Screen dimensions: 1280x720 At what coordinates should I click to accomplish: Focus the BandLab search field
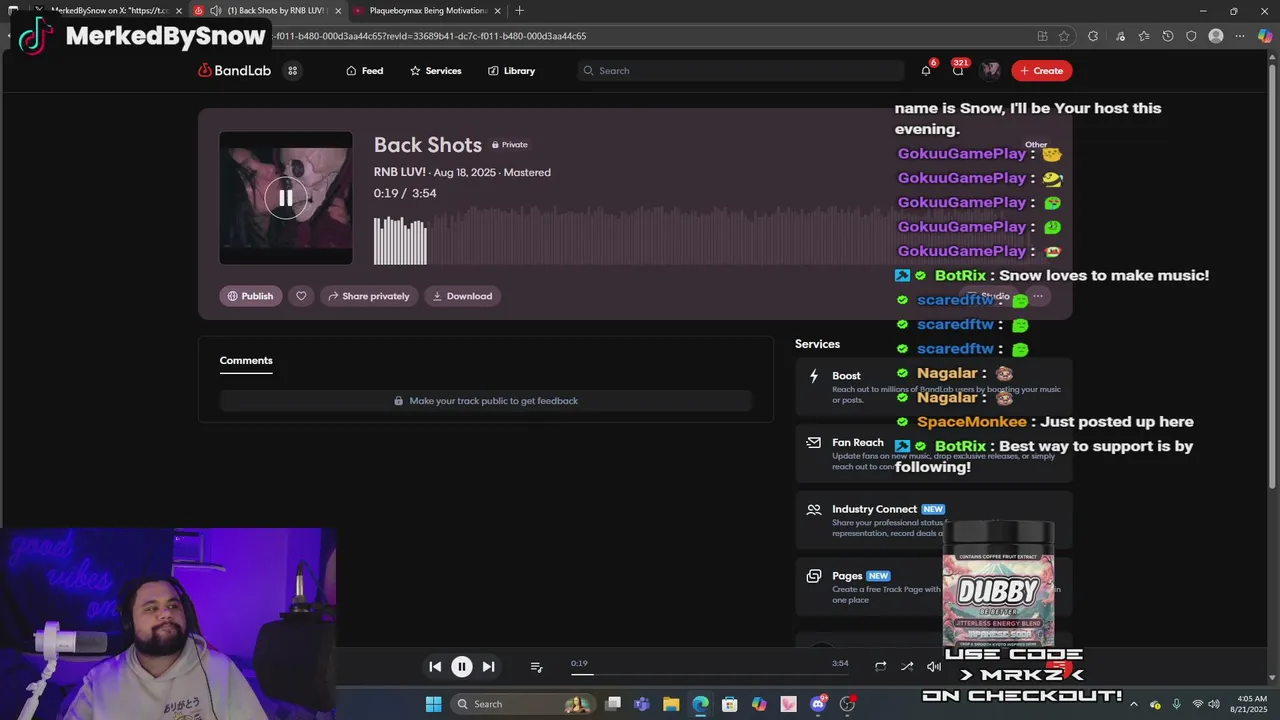point(740,71)
